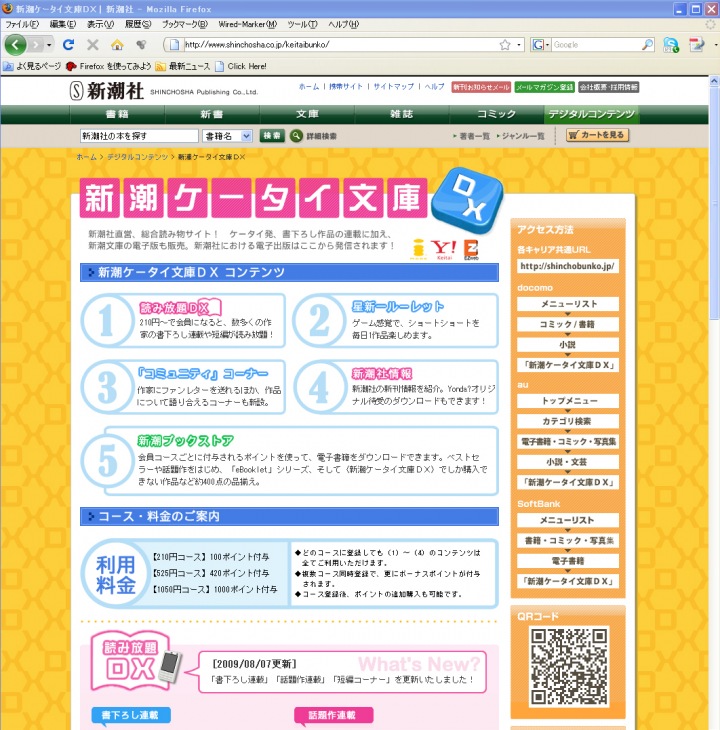Click the blue 書下ろし連載 button
Image resolution: width=720 pixels, height=730 pixels.
tap(131, 715)
